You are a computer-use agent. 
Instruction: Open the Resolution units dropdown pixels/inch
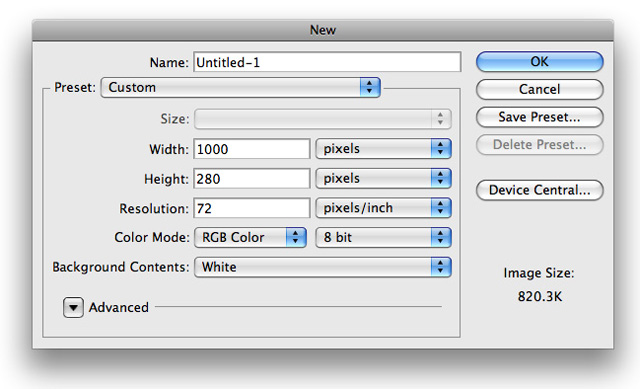tap(383, 208)
